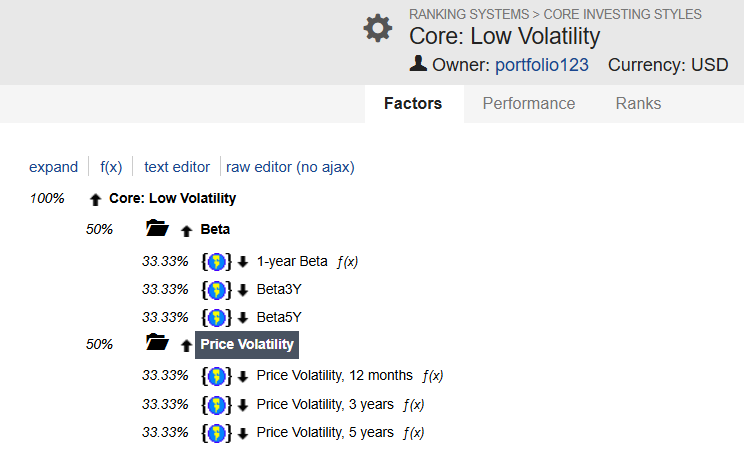Select the Core: Low Volatility root node
The image size is (744, 457).
pos(172,198)
